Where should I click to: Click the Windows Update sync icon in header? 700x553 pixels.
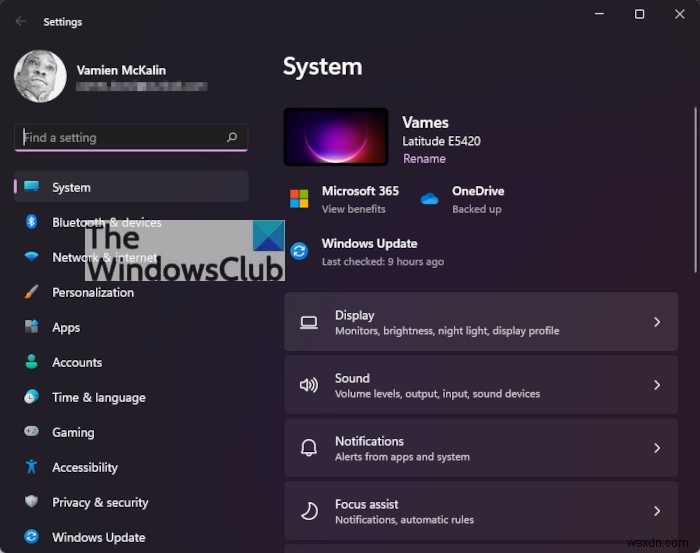299,251
